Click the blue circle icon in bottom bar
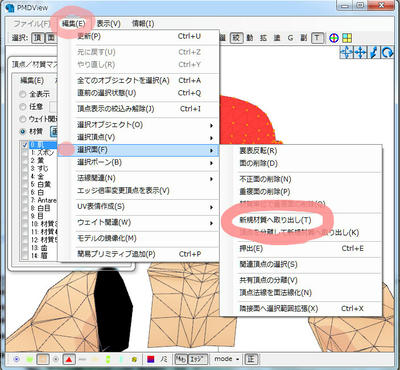 pyautogui.click(x=17, y=359)
